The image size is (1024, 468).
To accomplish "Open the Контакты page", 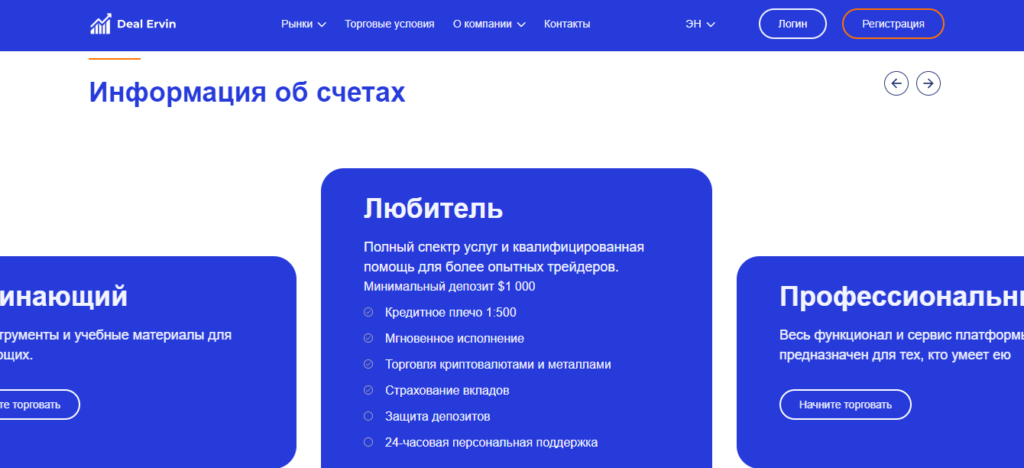I will [x=567, y=24].
